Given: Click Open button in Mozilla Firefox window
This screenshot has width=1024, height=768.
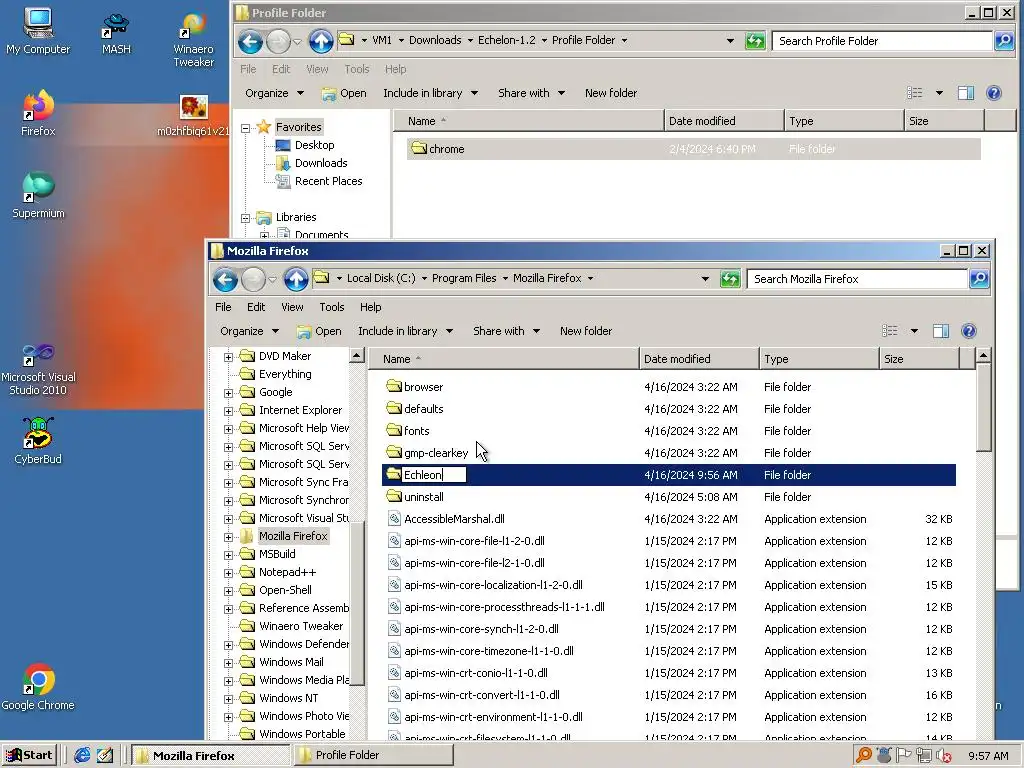Looking at the screenshot, I should [319, 331].
